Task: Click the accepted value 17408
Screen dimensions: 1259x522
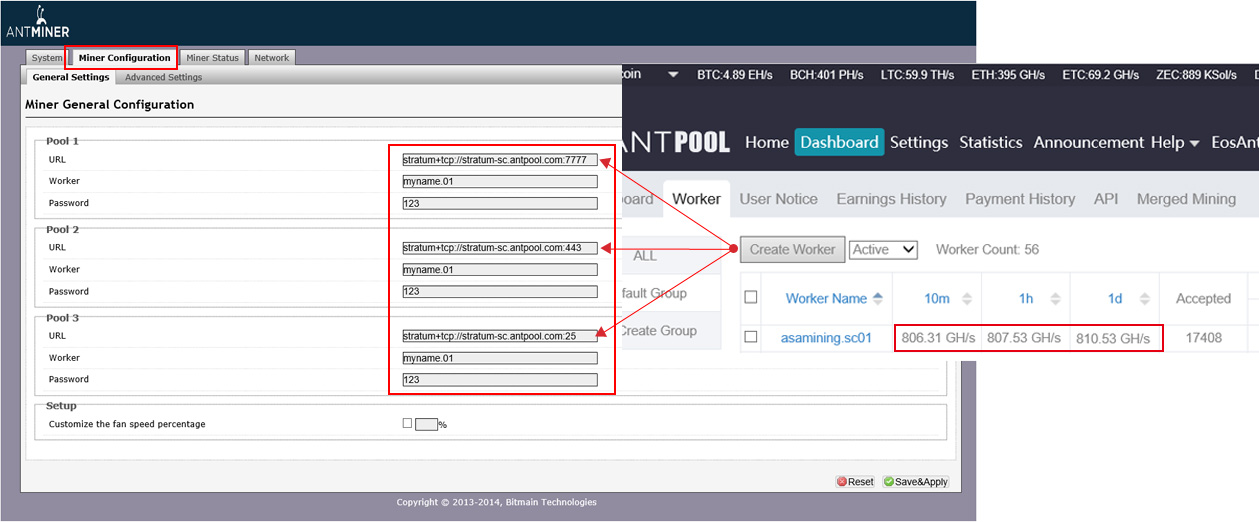Action: pos(1204,338)
